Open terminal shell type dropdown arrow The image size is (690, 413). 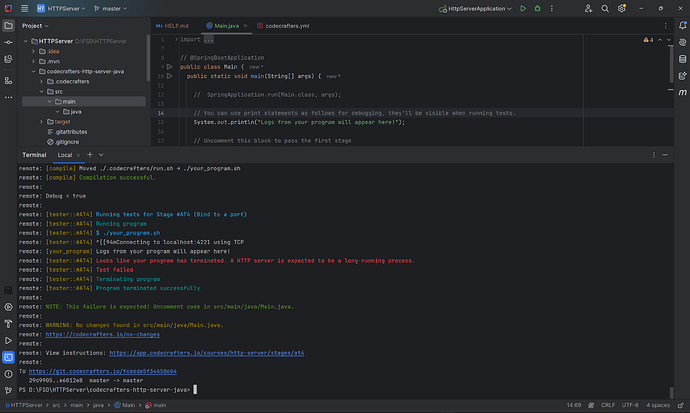point(101,155)
